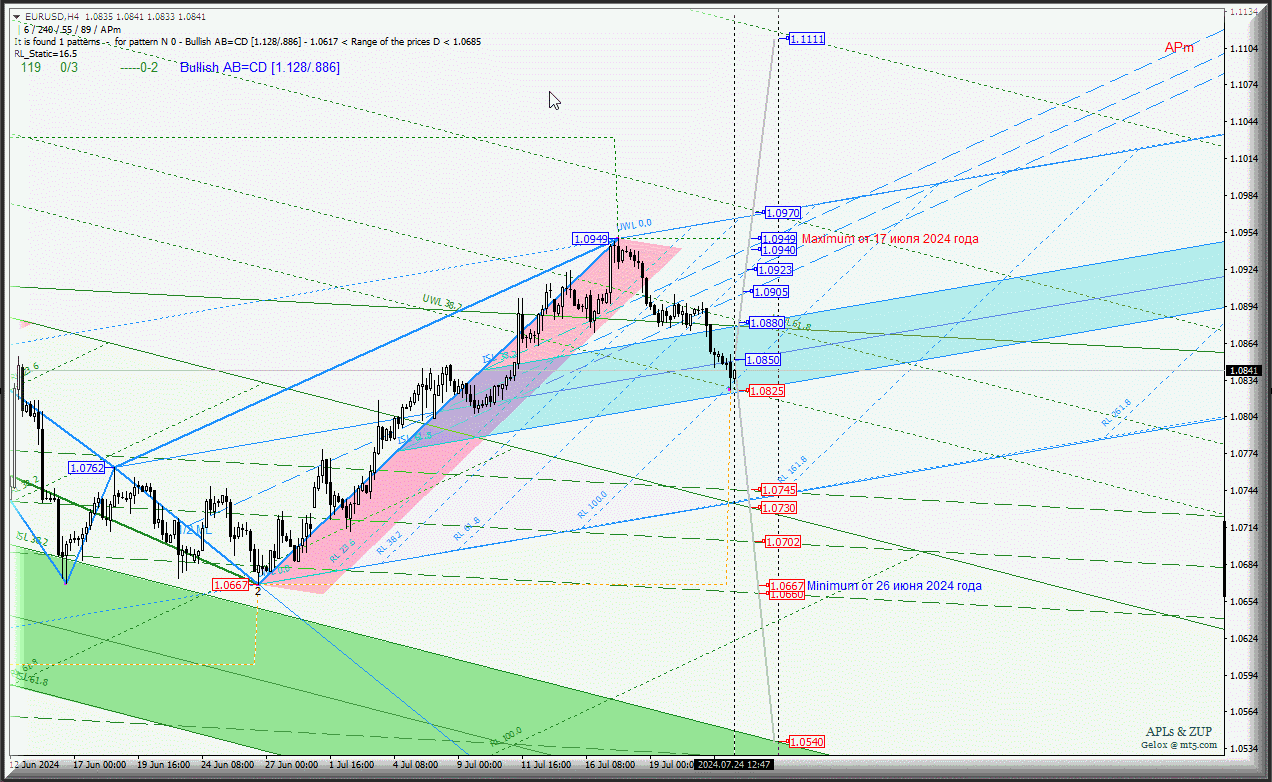1272x782 pixels.
Task: Click the red 1.0745 level label
Action: click(x=778, y=490)
